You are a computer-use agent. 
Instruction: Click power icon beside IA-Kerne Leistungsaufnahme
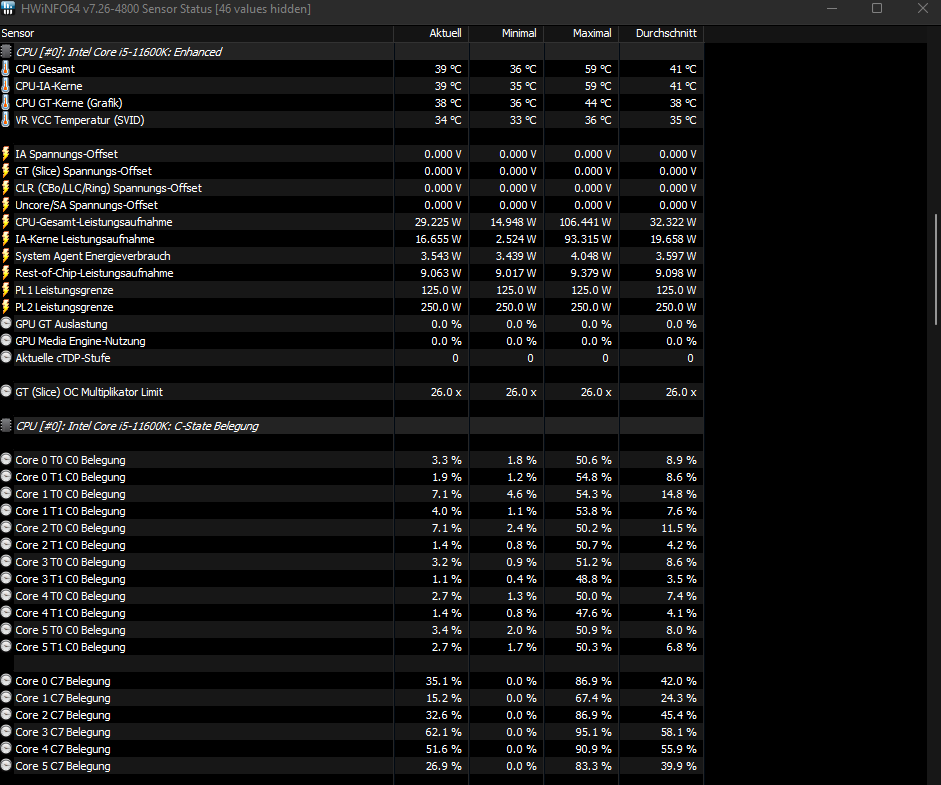tap(6, 239)
